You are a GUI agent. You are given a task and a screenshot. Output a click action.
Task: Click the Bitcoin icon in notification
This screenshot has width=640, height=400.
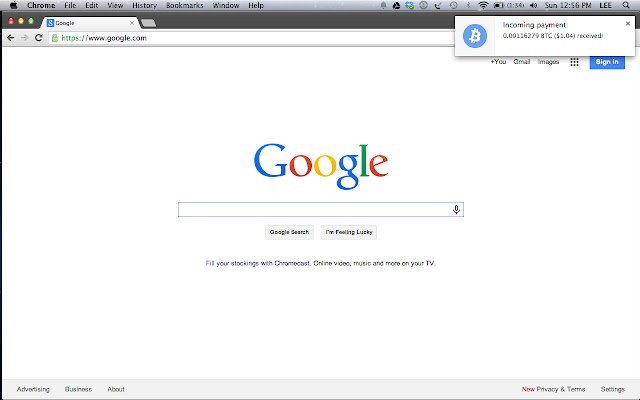click(475, 36)
